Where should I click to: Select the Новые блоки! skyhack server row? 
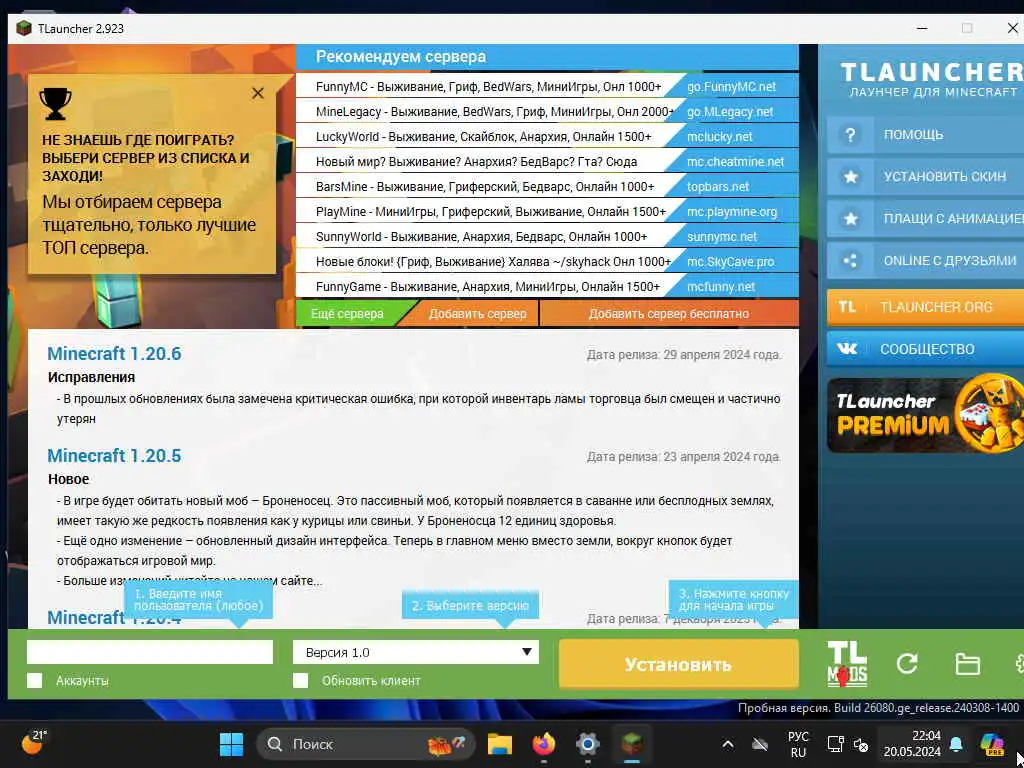[x=547, y=262]
